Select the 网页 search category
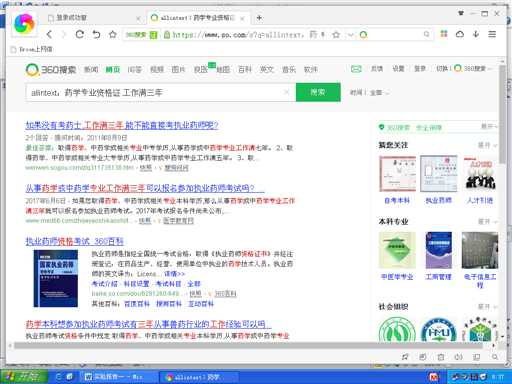 [113, 70]
